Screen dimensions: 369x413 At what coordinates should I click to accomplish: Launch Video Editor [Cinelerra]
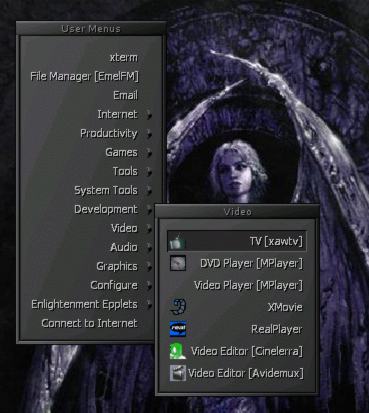(247, 351)
